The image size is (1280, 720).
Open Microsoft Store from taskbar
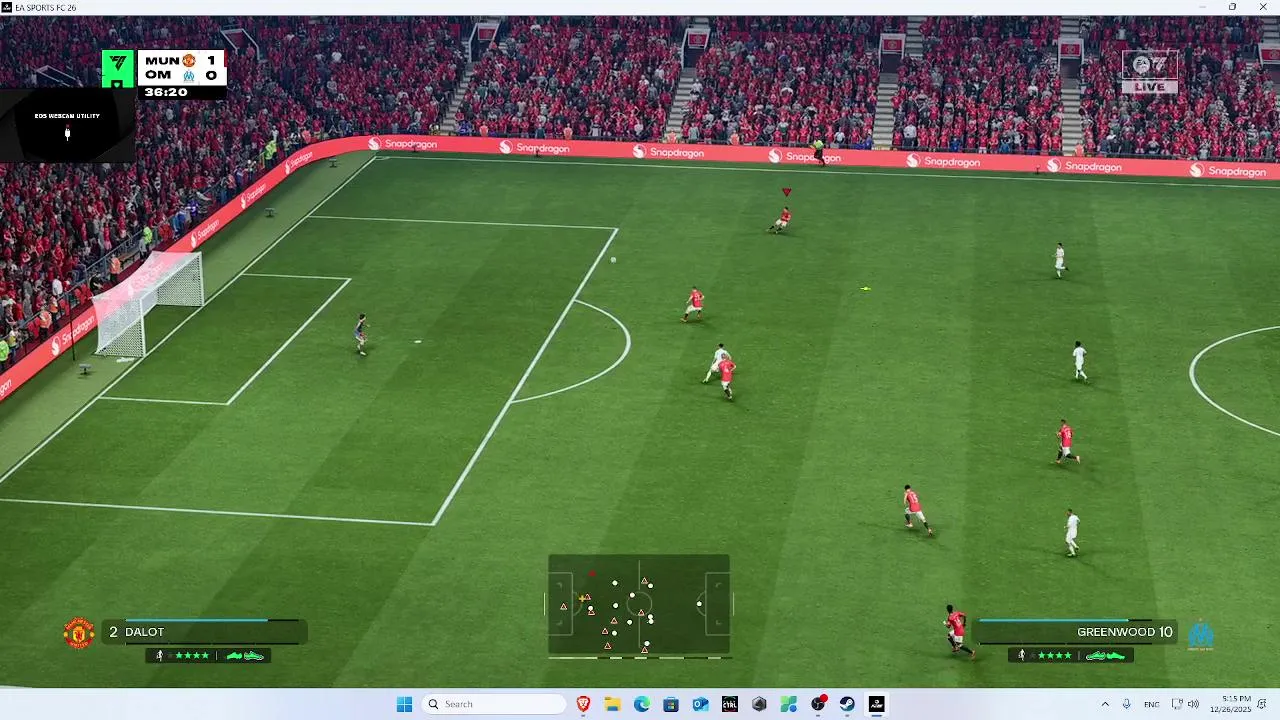coord(671,704)
